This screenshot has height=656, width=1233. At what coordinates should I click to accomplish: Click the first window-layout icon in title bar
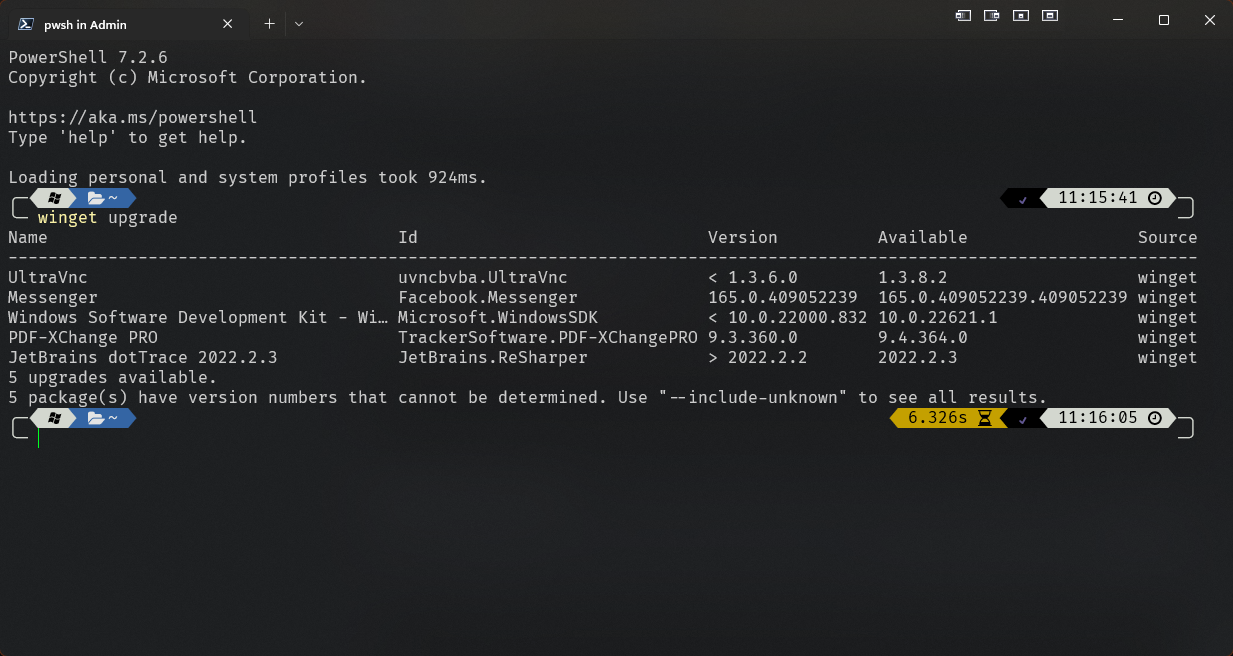click(962, 16)
